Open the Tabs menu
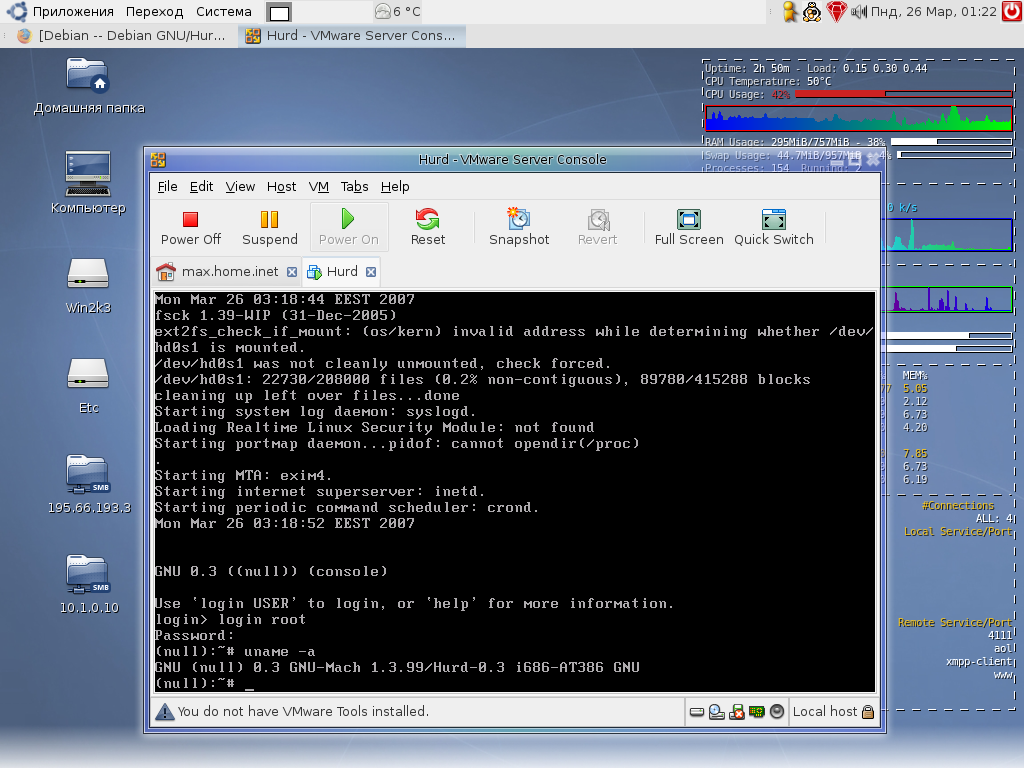This screenshot has height=768, width=1024. tap(355, 187)
